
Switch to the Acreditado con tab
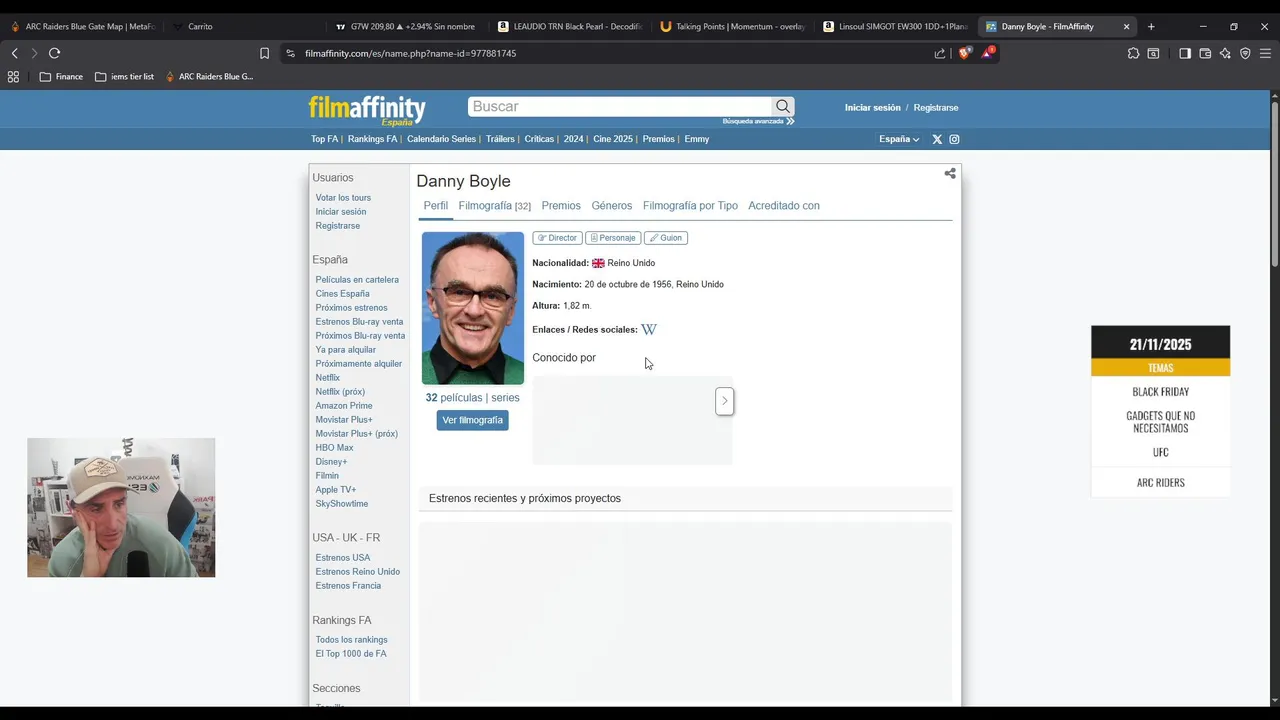[x=784, y=206]
